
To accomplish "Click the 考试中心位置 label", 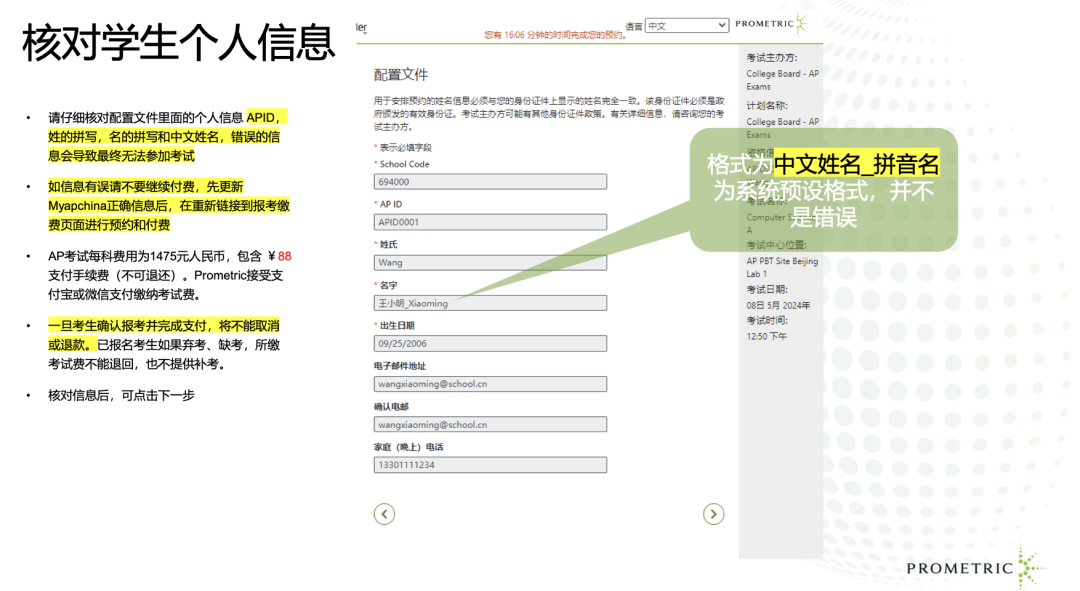I will [776, 245].
